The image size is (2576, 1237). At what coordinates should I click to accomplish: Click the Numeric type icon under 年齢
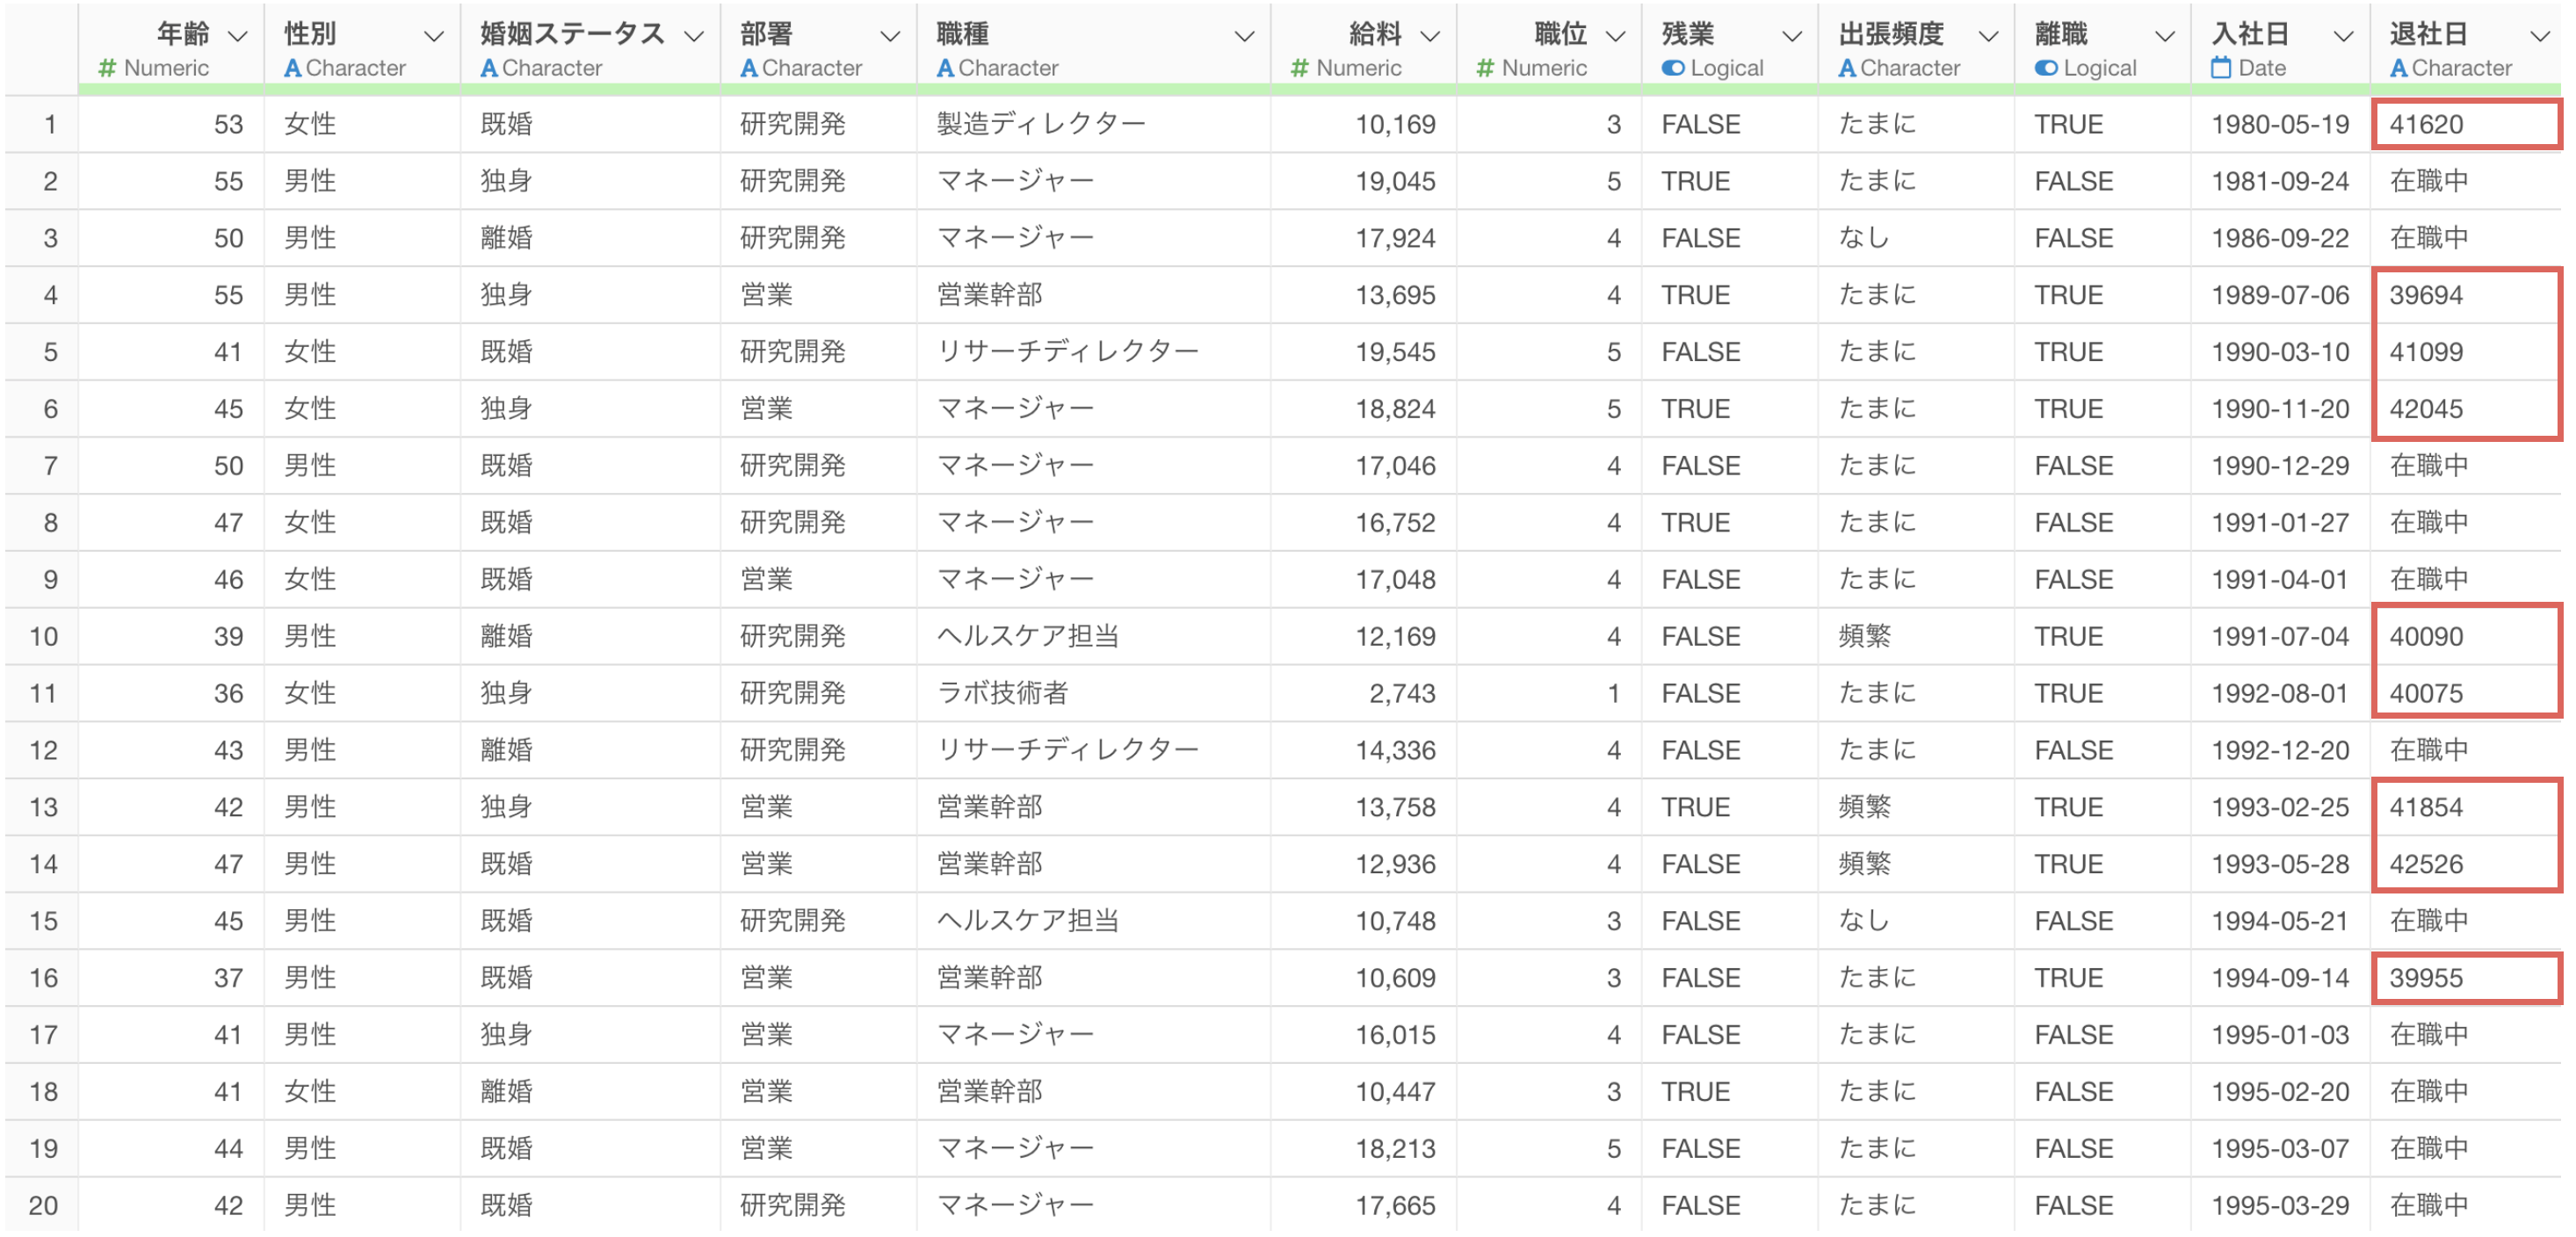[x=107, y=68]
